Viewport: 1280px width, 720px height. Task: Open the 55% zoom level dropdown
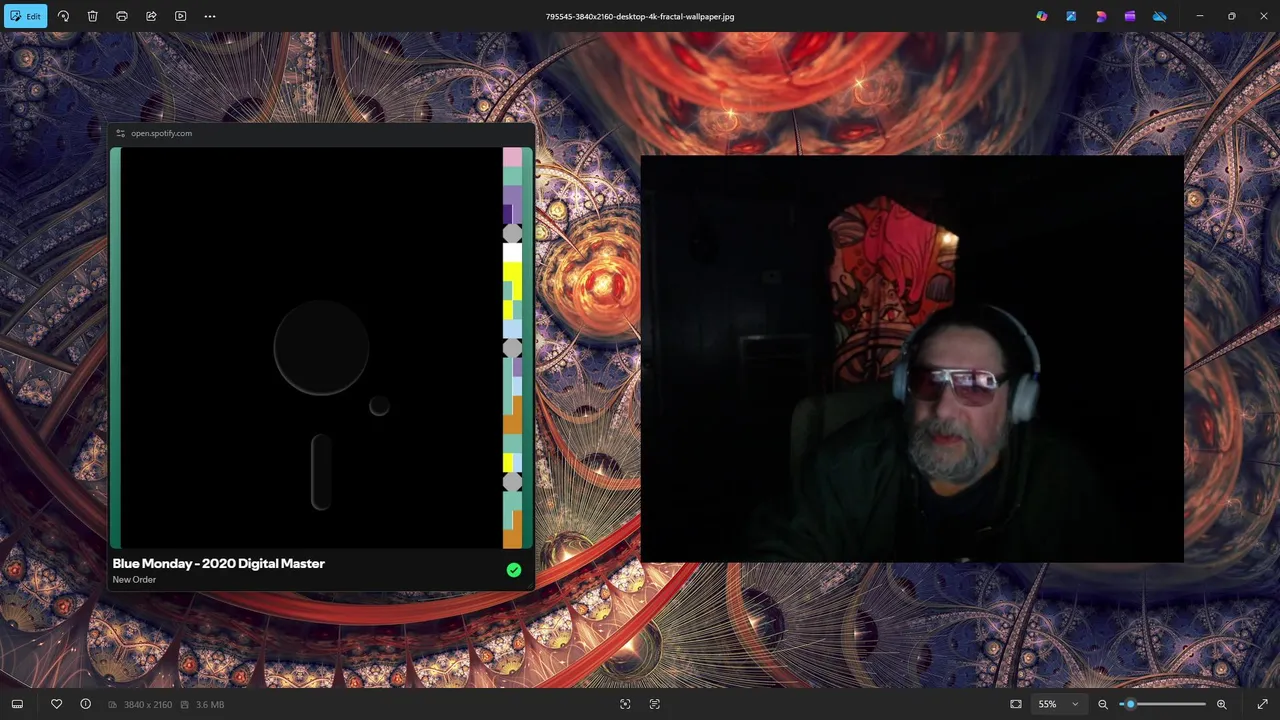click(1058, 704)
